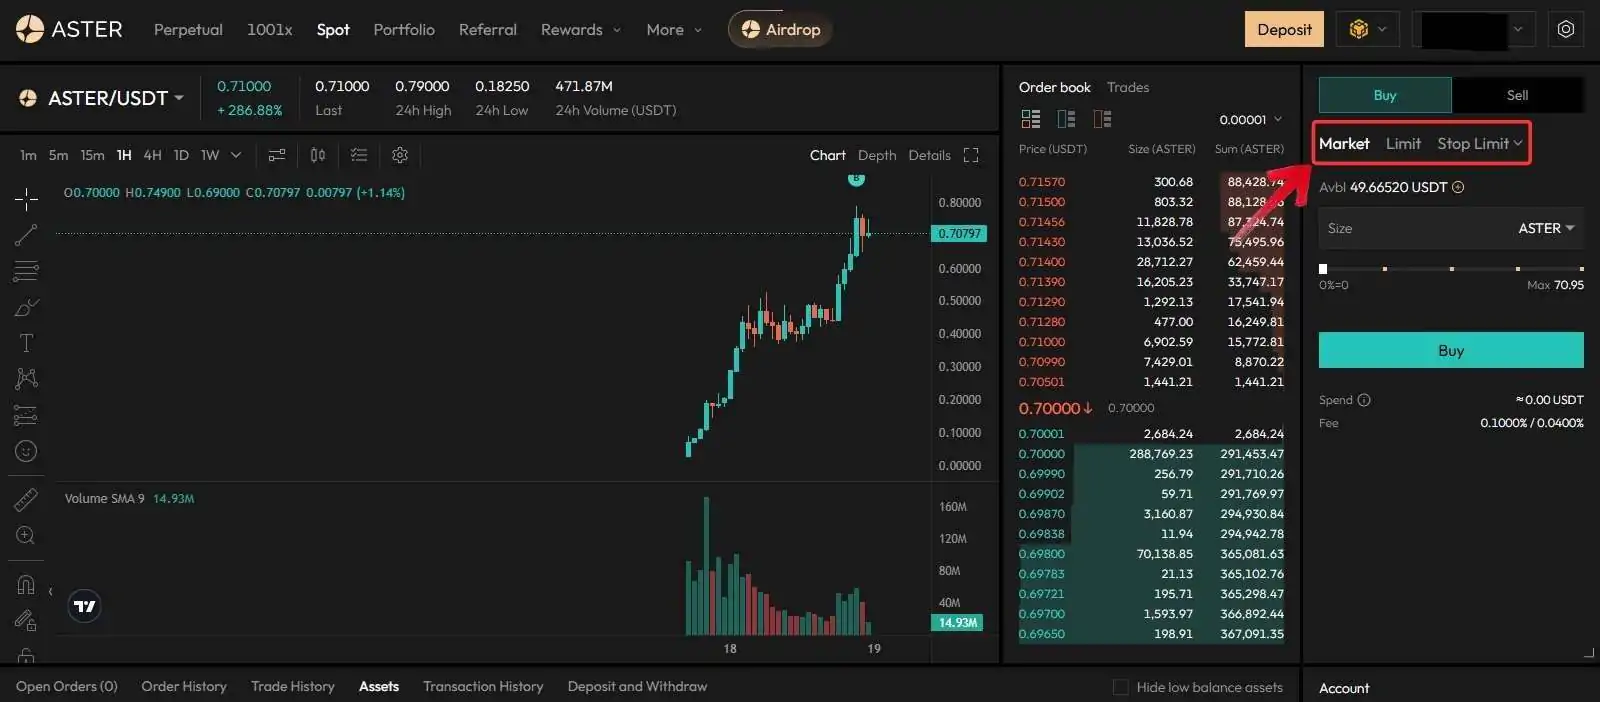Viewport: 1600px width, 702px height.
Task: Open the chart patterns tool
Action: (x=26, y=378)
